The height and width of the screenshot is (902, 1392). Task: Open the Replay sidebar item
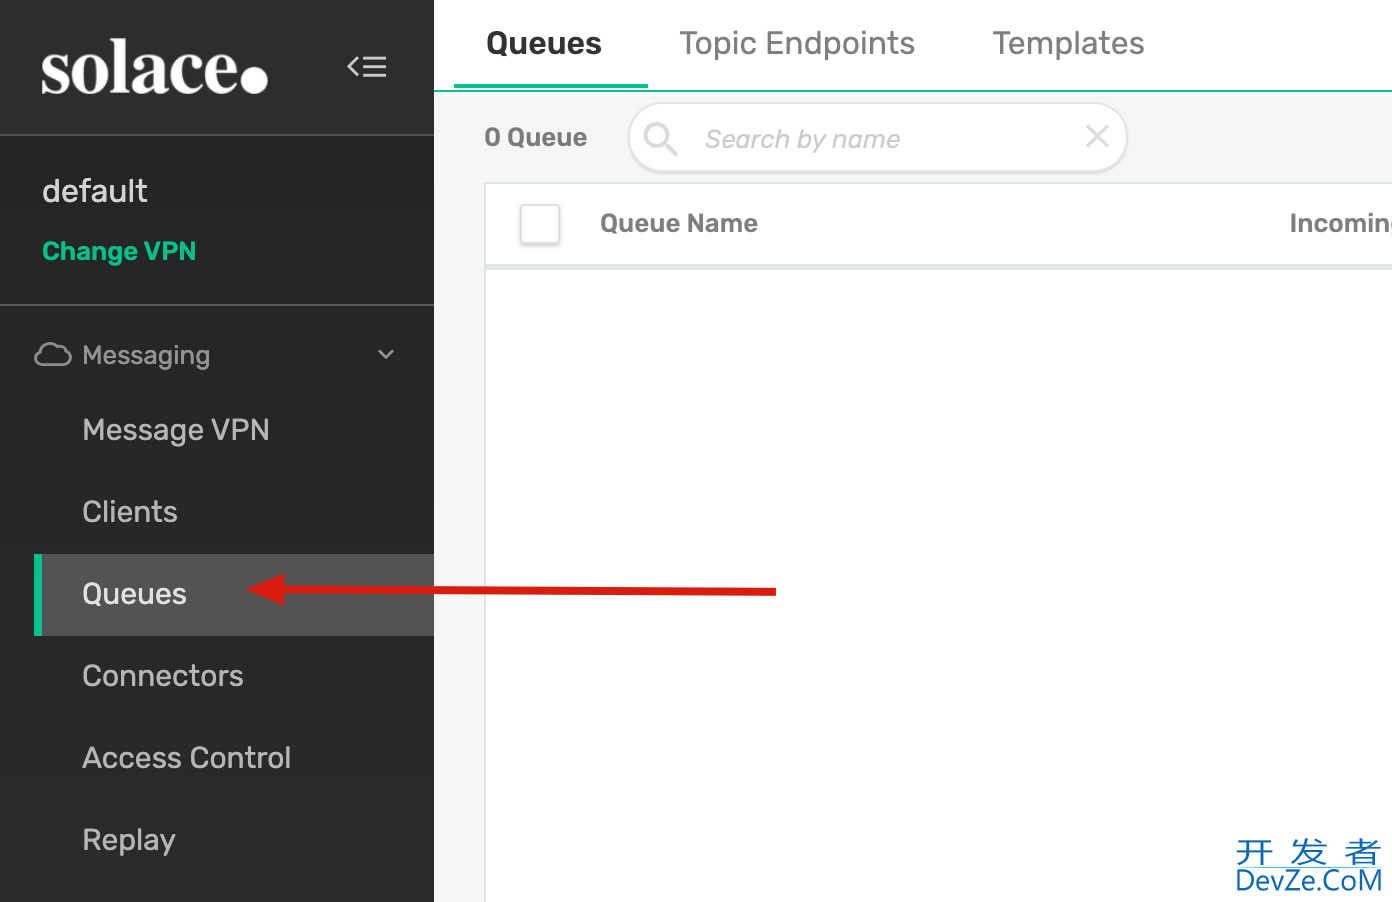point(129,840)
